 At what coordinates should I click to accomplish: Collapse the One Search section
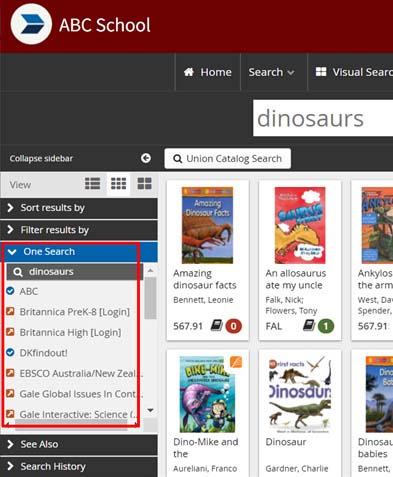tap(79, 252)
